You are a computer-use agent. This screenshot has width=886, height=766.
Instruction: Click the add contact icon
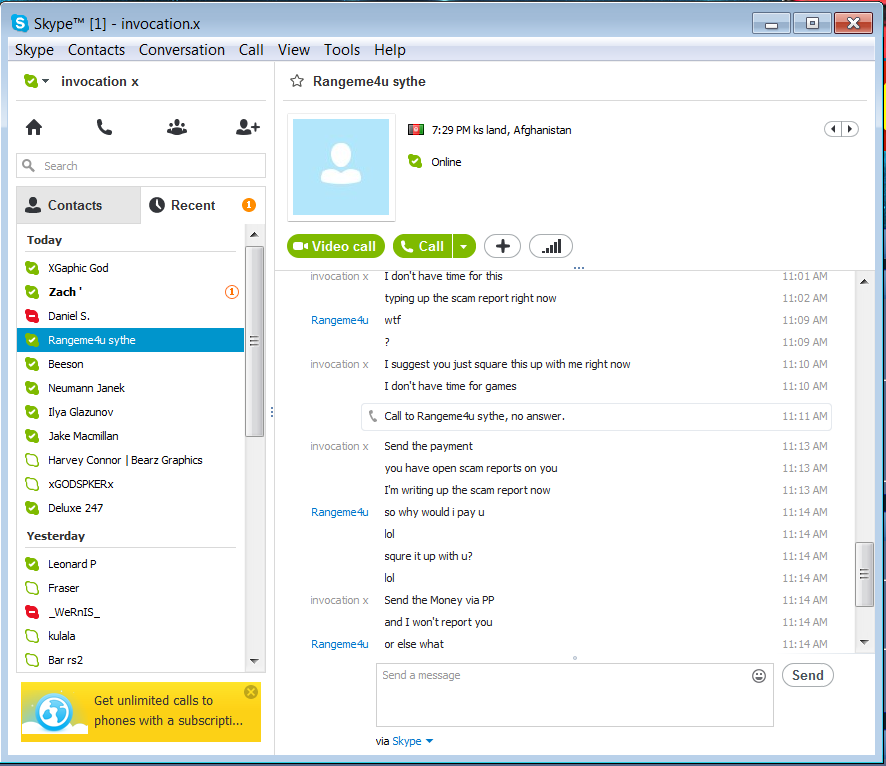point(247,127)
